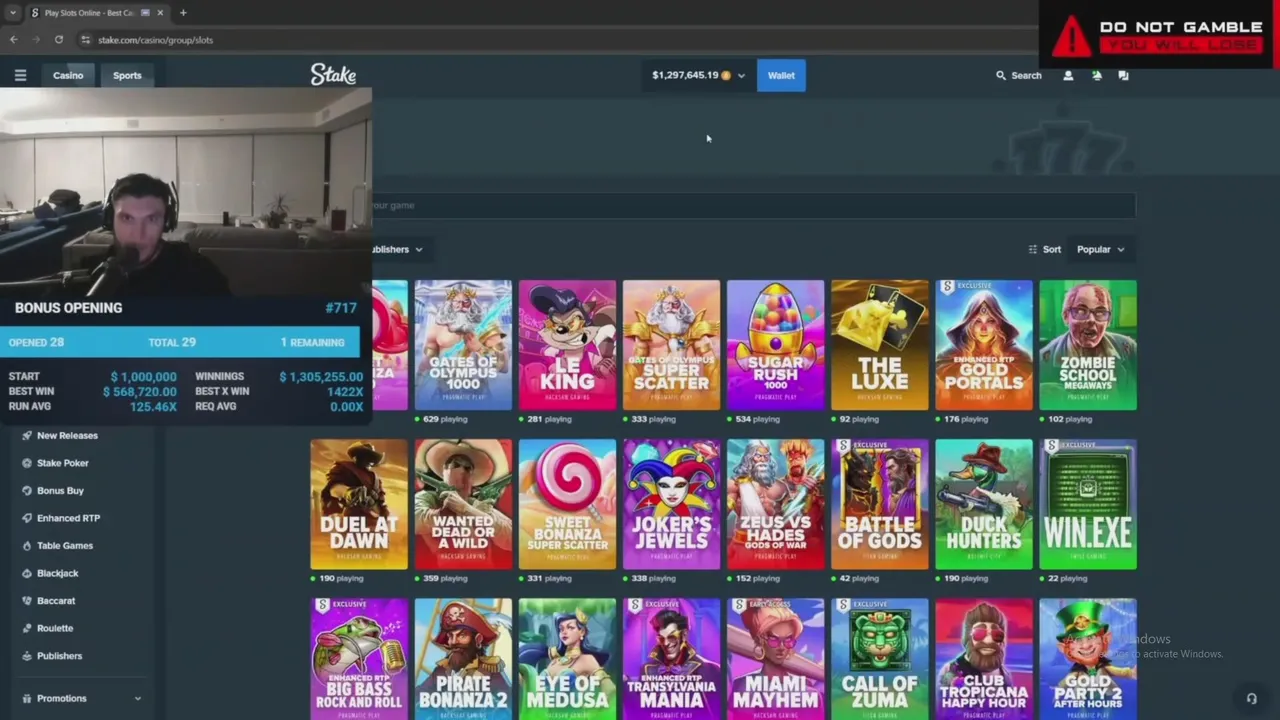The height and width of the screenshot is (720, 1280).
Task: Open the search magnifier icon
Action: pyautogui.click(x=1000, y=75)
